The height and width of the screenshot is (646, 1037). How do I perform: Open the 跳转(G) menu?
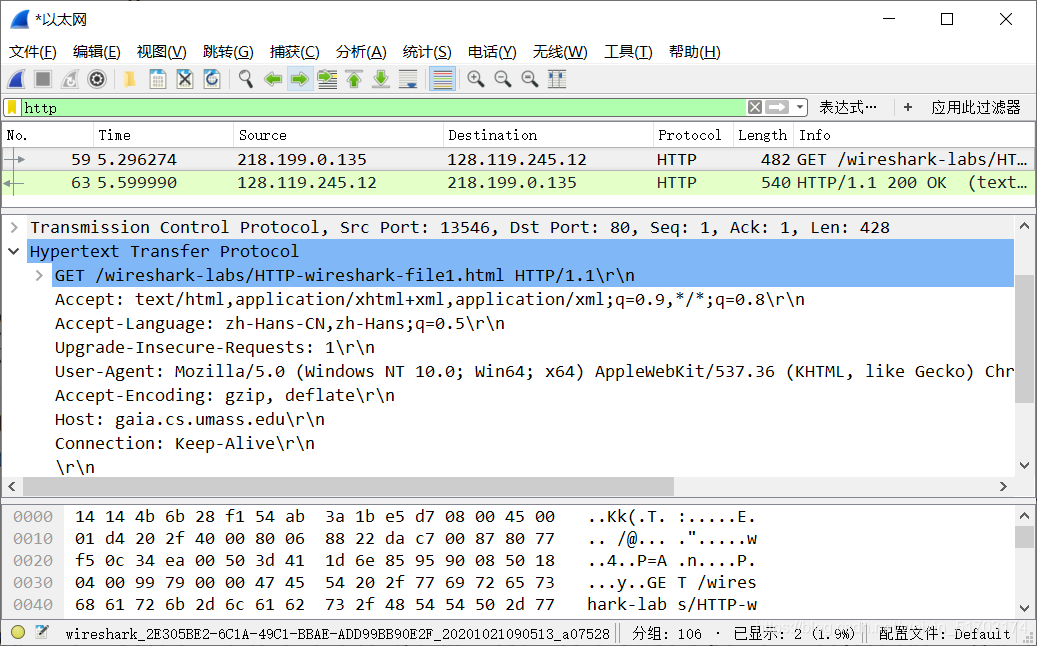(x=228, y=52)
